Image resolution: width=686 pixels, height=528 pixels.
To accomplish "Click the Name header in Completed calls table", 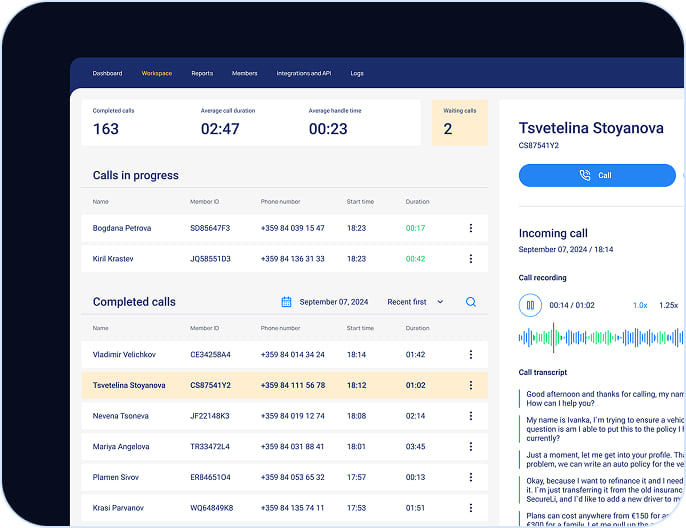I will (x=101, y=328).
